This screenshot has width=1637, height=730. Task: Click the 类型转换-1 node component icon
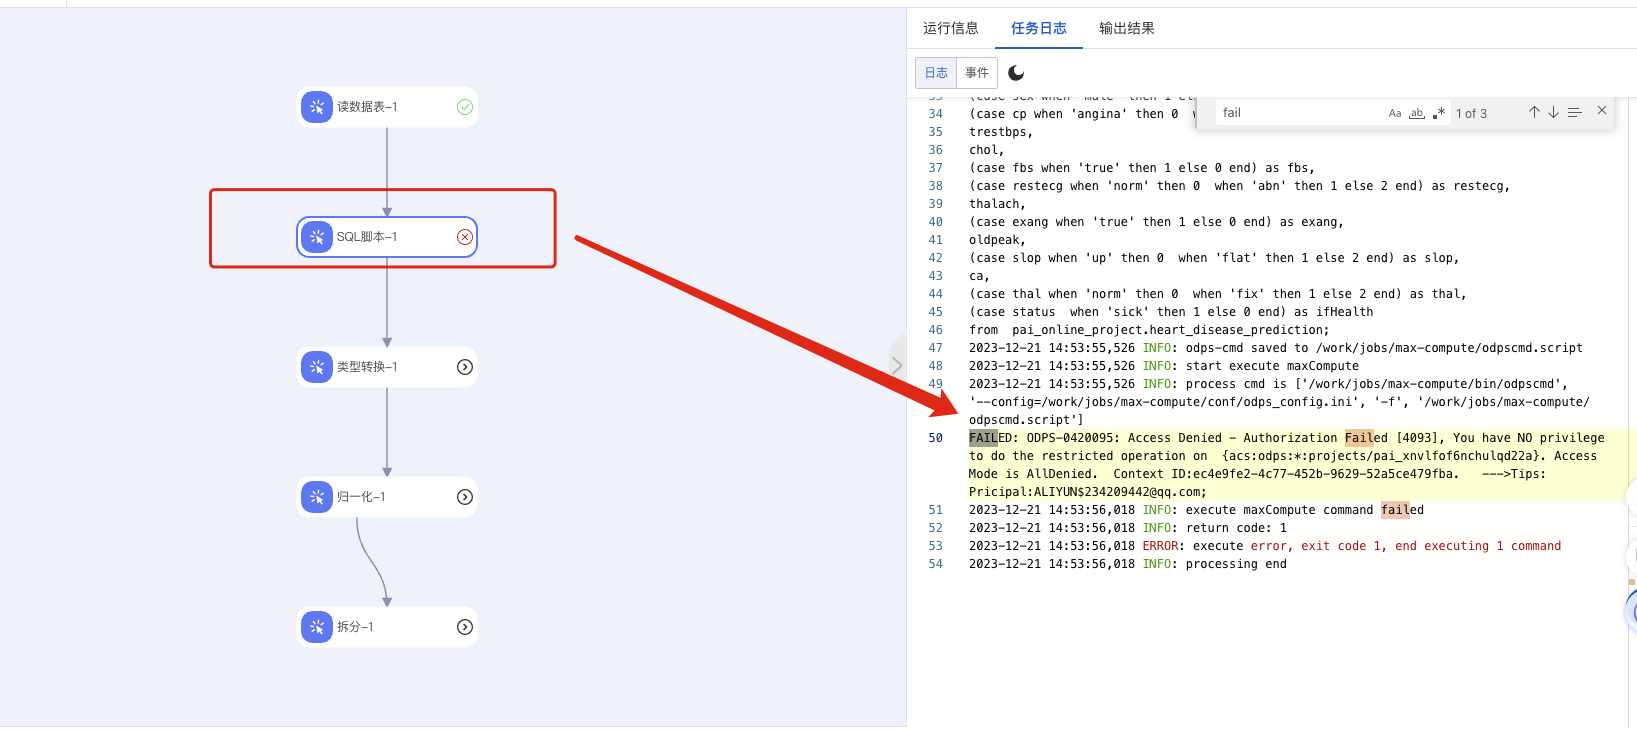pyautogui.click(x=317, y=367)
